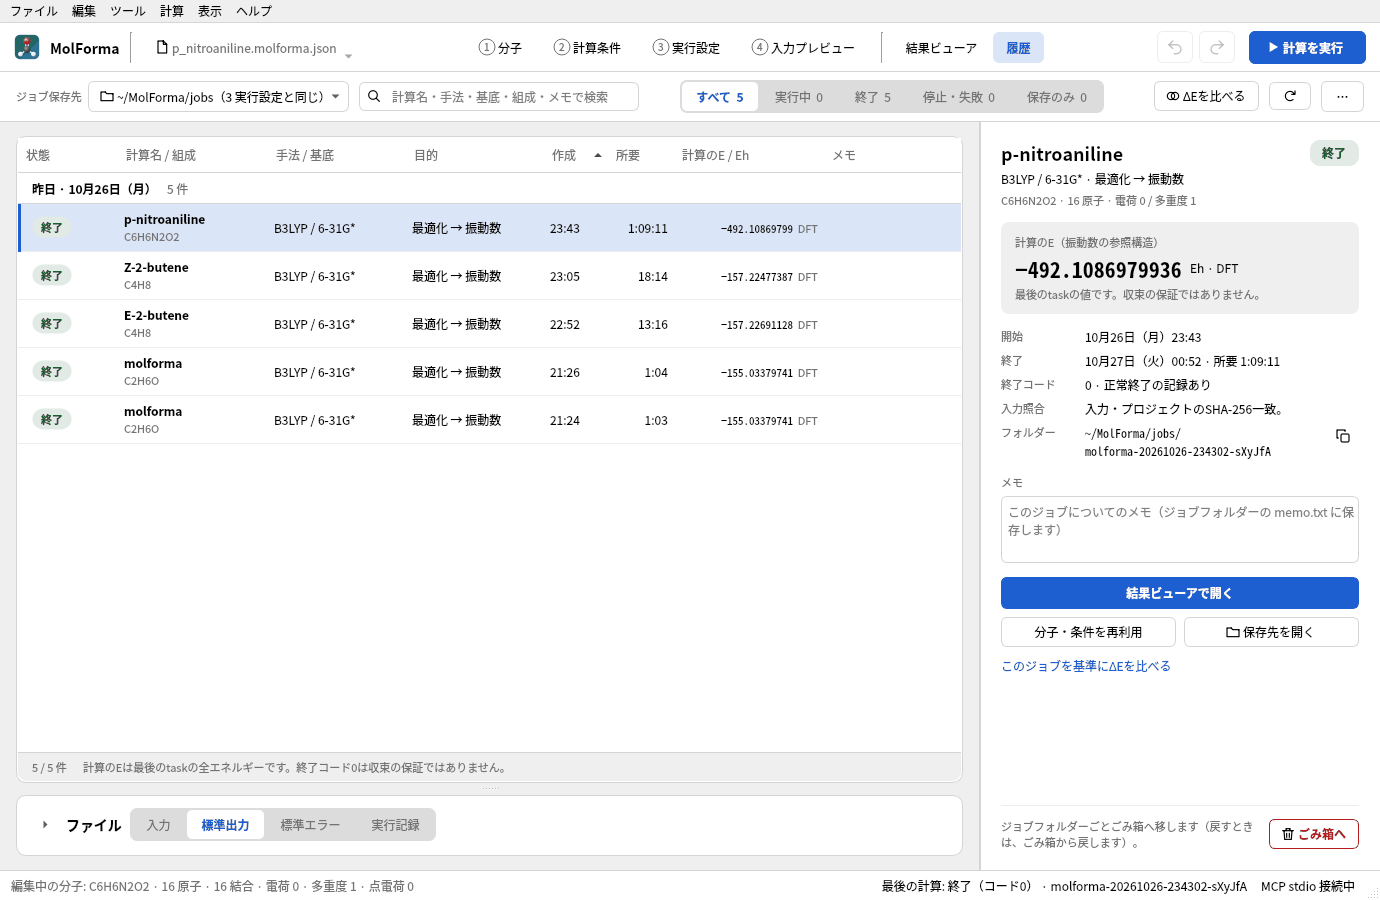This screenshot has width=1380, height=900.
Task: Open the job save location dropdown
Action: coord(218,96)
